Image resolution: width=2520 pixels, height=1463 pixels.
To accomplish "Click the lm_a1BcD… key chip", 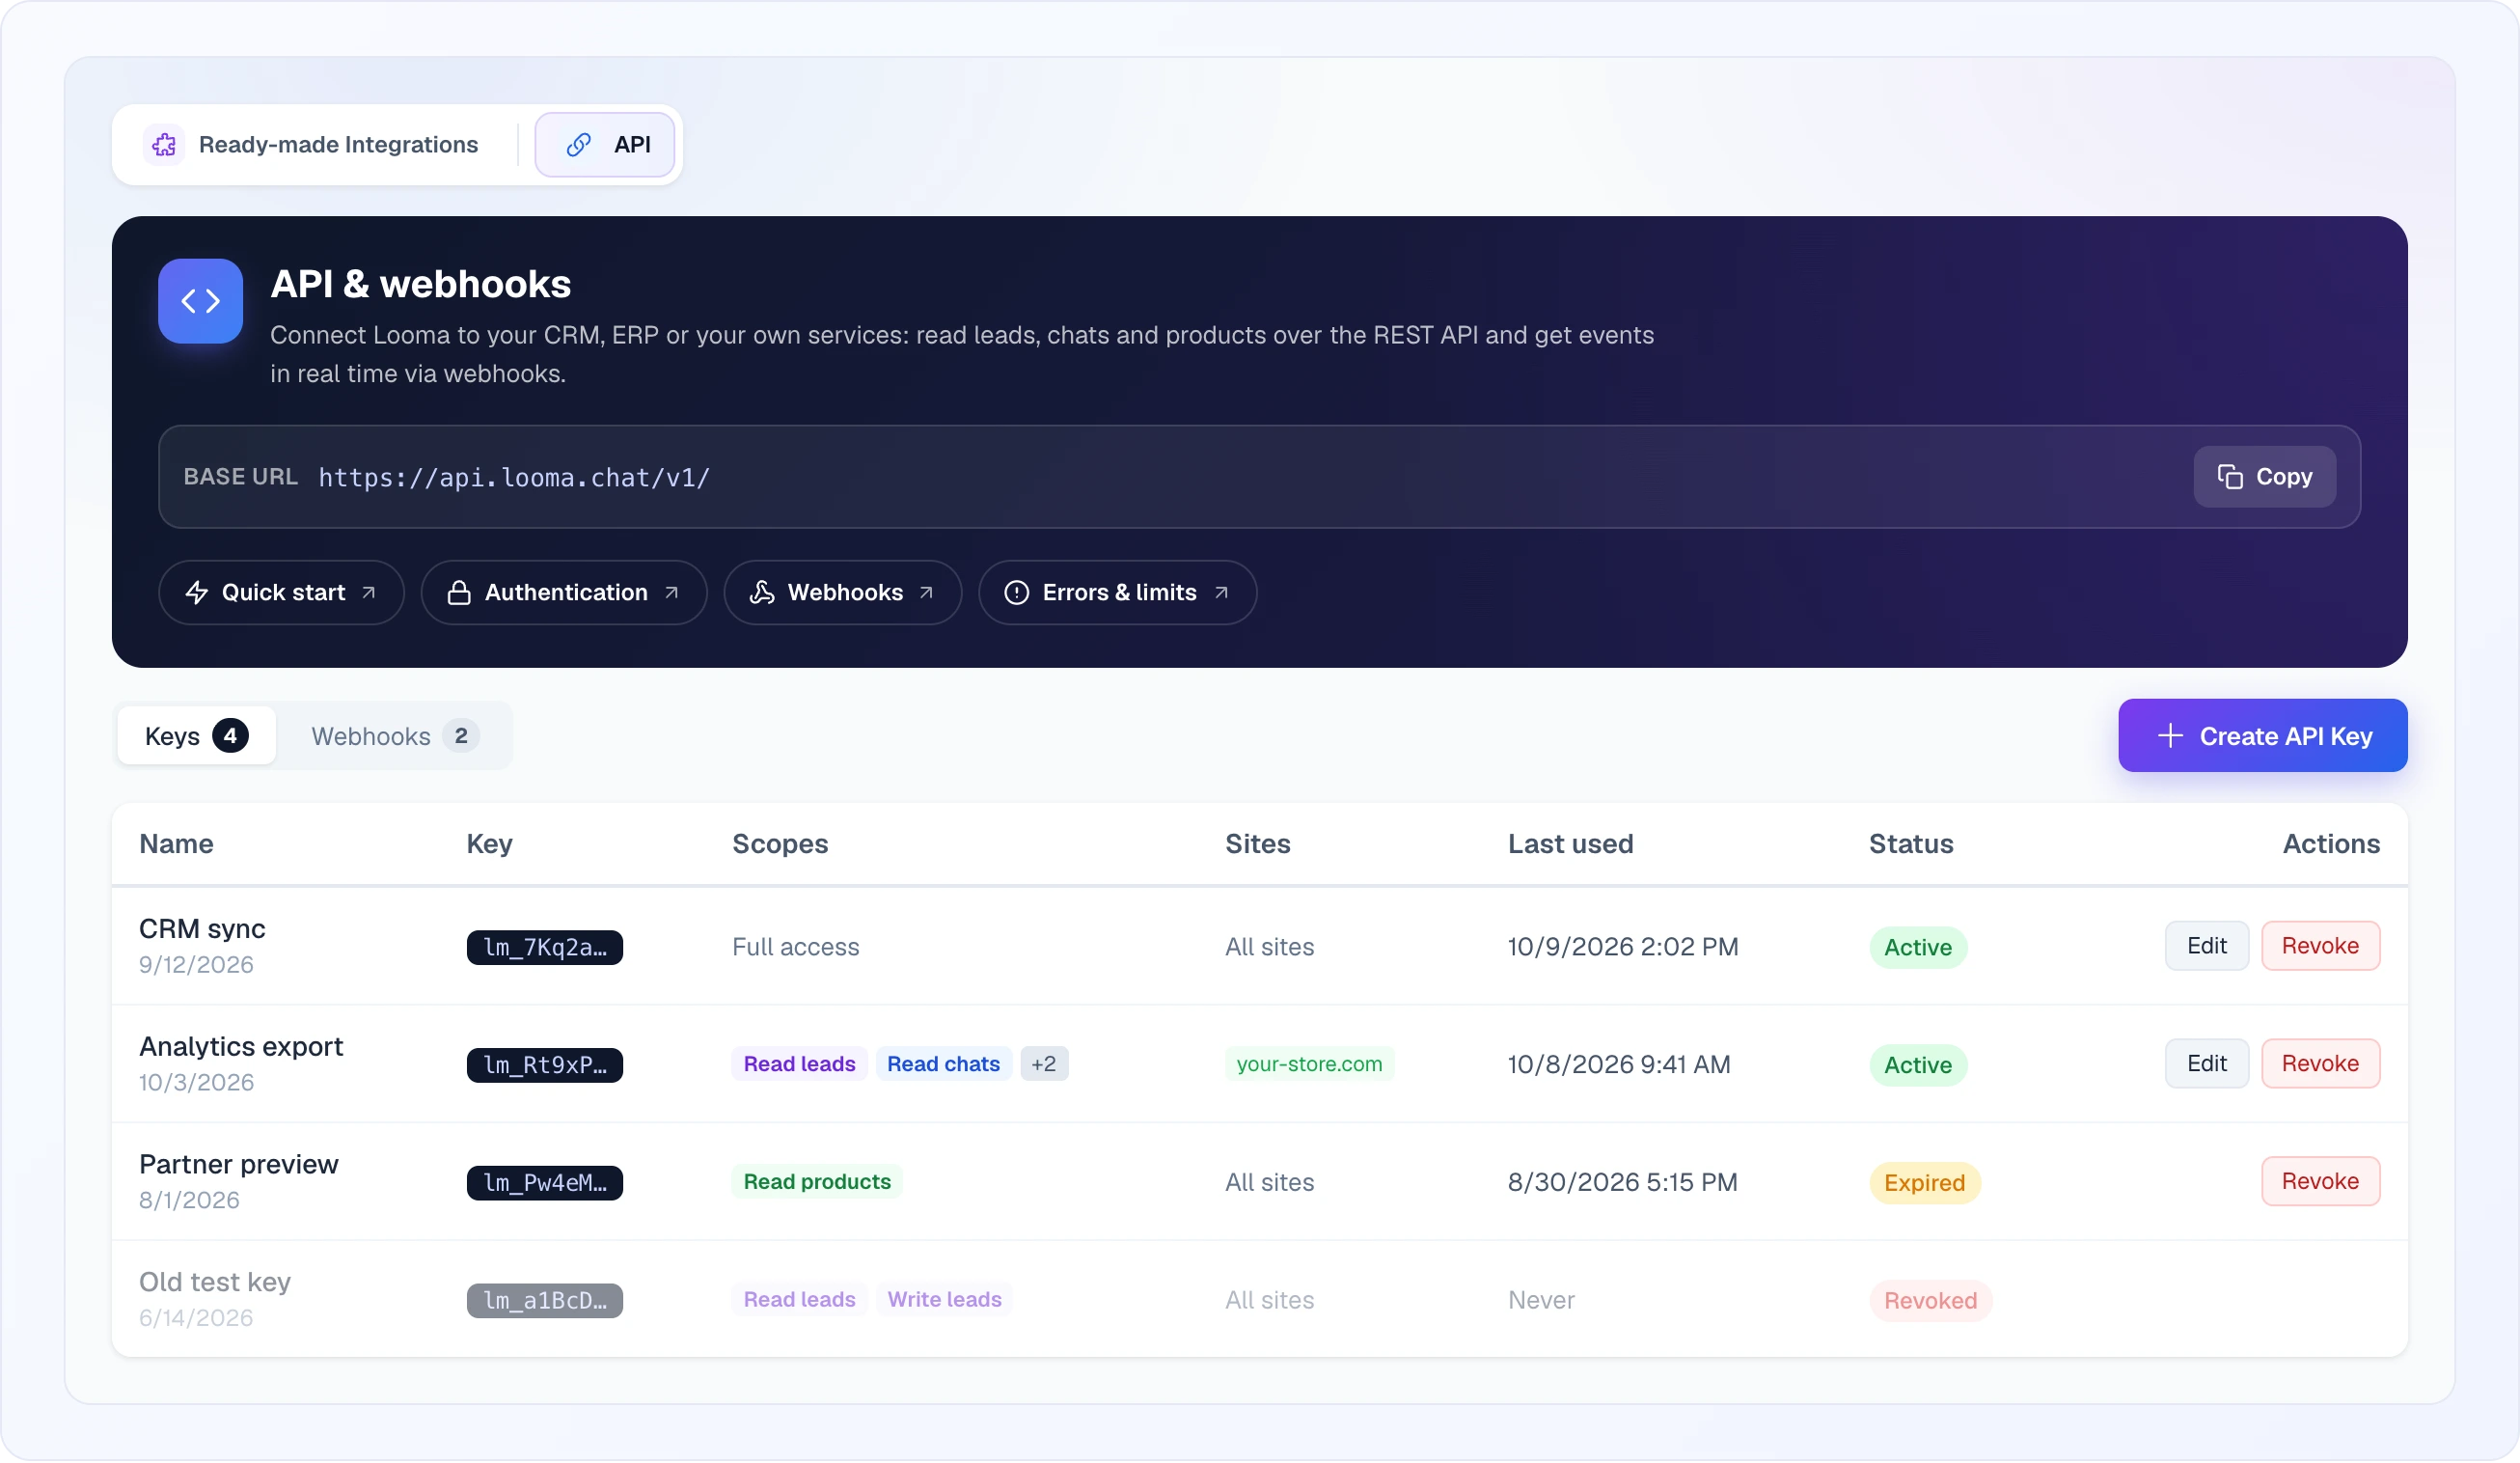I will [x=545, y=1303].
